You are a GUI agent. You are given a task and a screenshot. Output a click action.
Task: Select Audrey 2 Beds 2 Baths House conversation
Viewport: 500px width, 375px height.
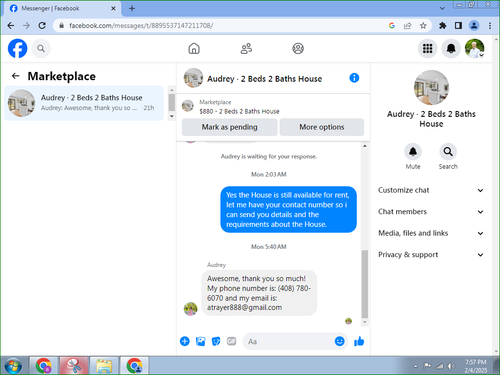(x=84, y=103)
